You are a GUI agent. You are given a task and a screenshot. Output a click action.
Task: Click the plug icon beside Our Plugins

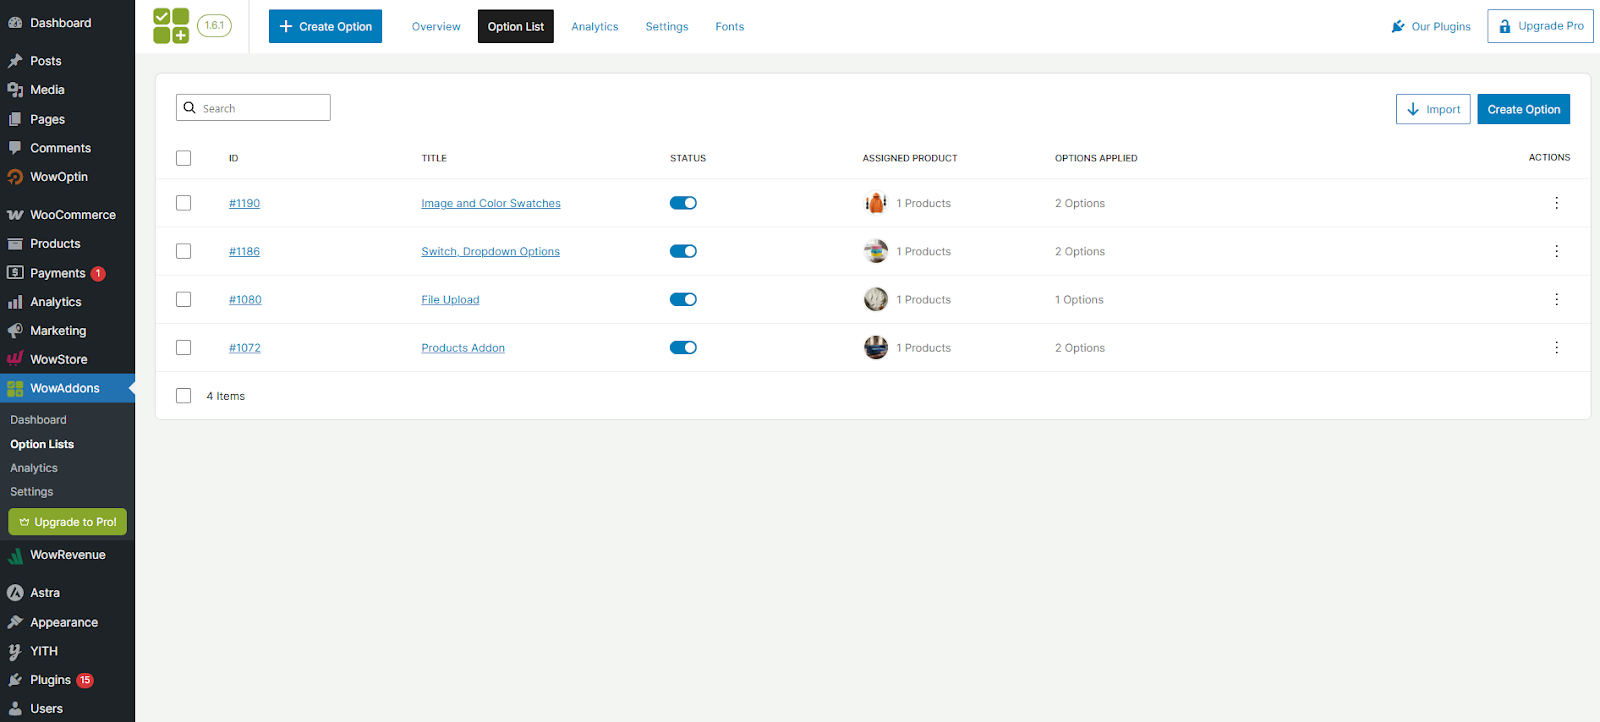[1398, 26]
